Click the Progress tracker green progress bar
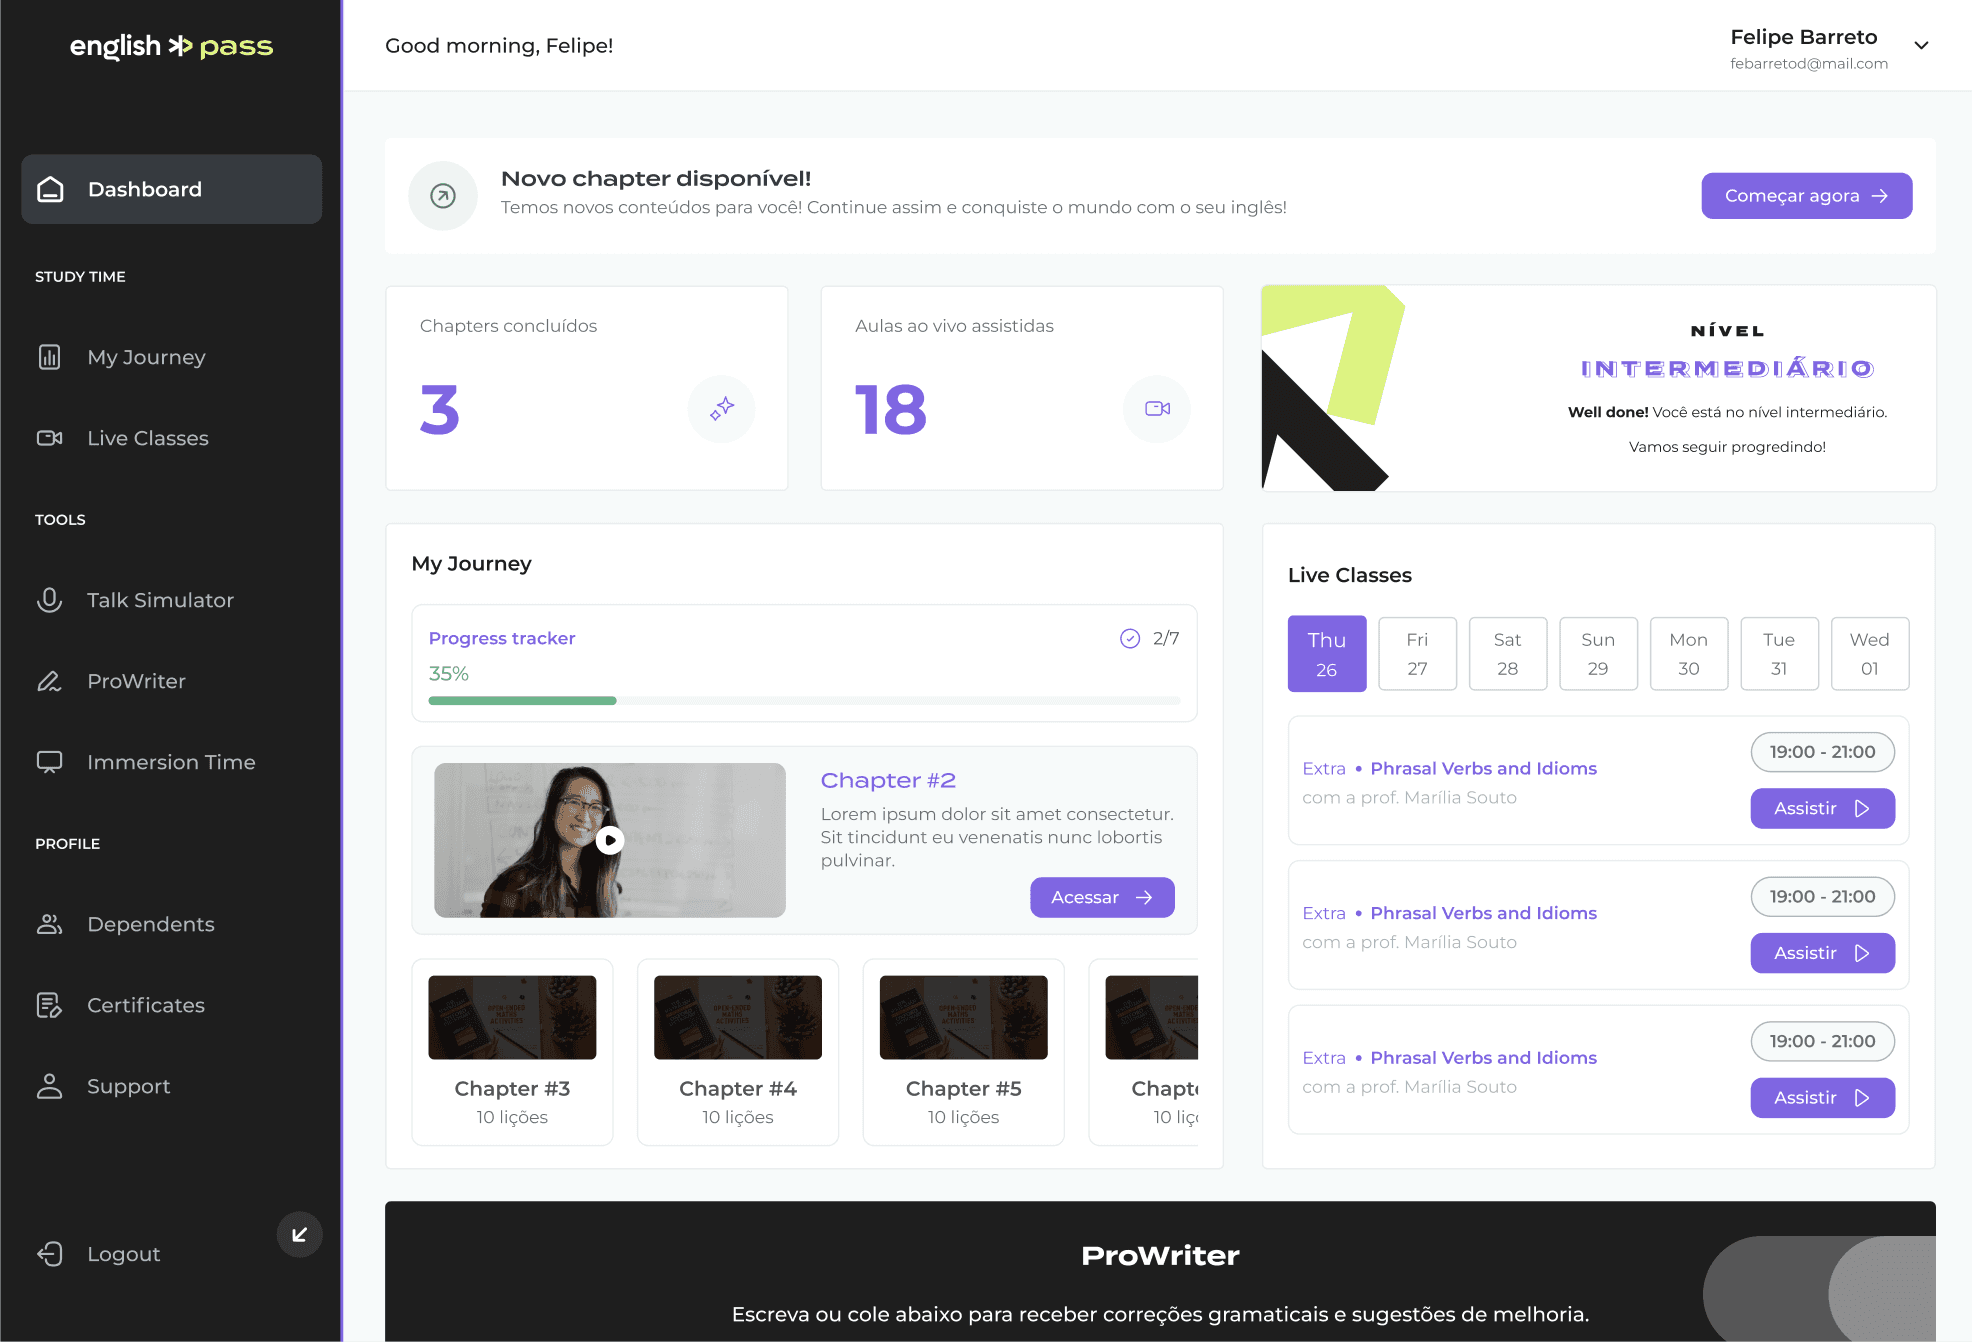Viewport: 1972px width, 1342px height. pos(522,701)
